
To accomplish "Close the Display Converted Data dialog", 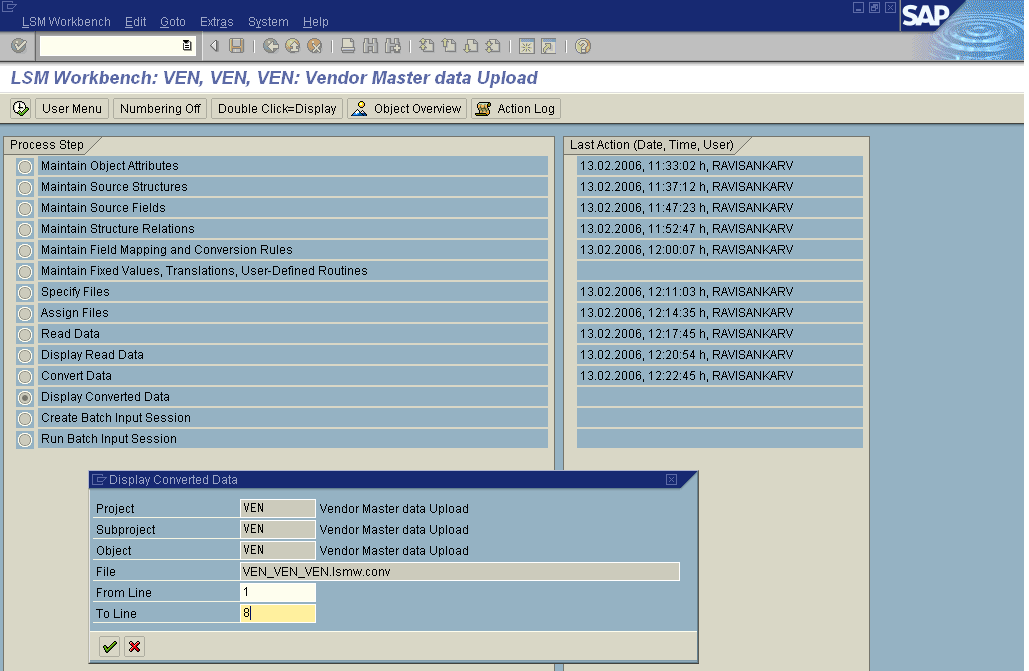I will [x=671, y=480].
